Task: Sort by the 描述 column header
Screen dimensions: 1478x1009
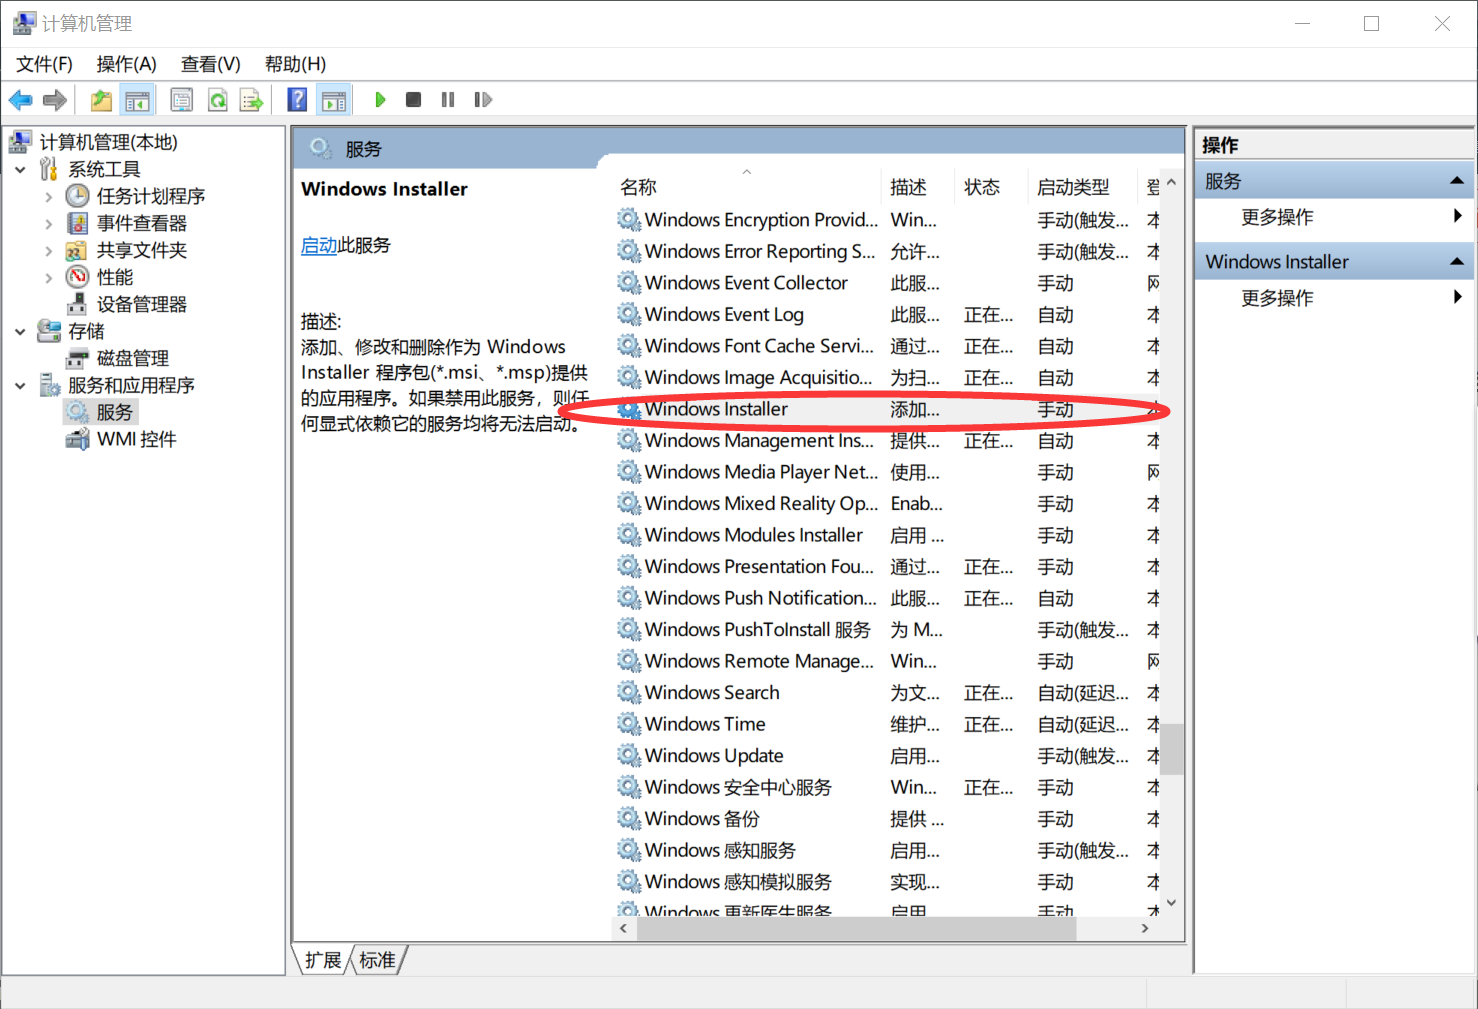Action: pyautogui.click(x=917, y=187)
